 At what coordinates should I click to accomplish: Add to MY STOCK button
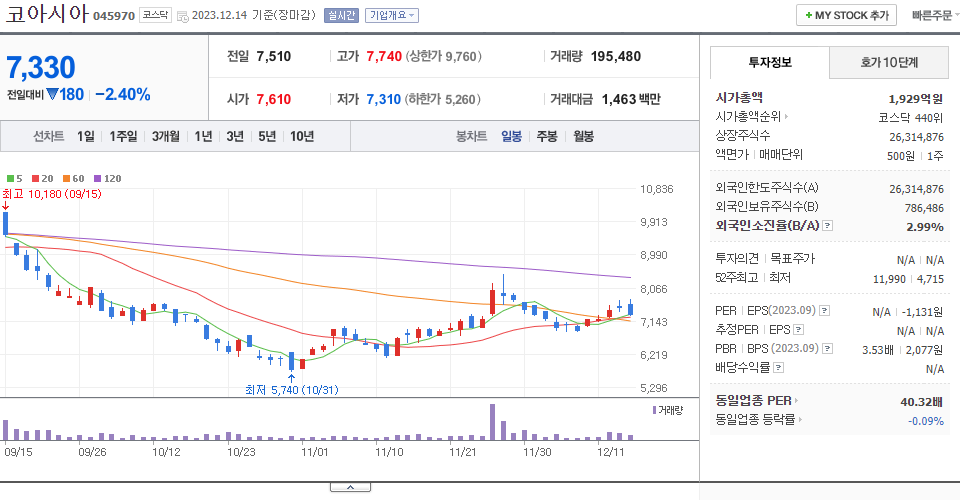pos(846,15)
